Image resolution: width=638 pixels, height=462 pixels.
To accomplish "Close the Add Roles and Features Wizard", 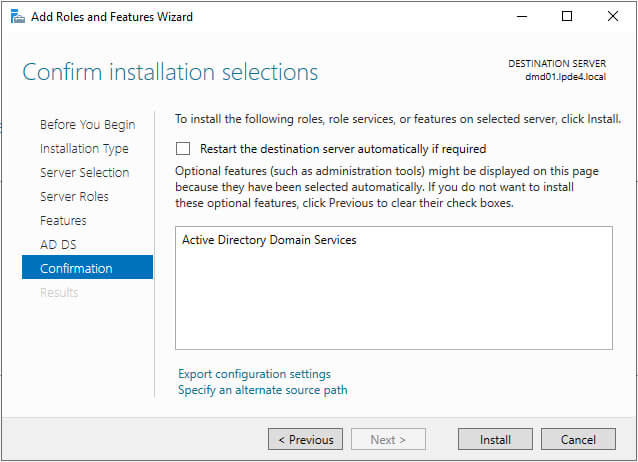I will pyautogui.click(x=613, y=17).
